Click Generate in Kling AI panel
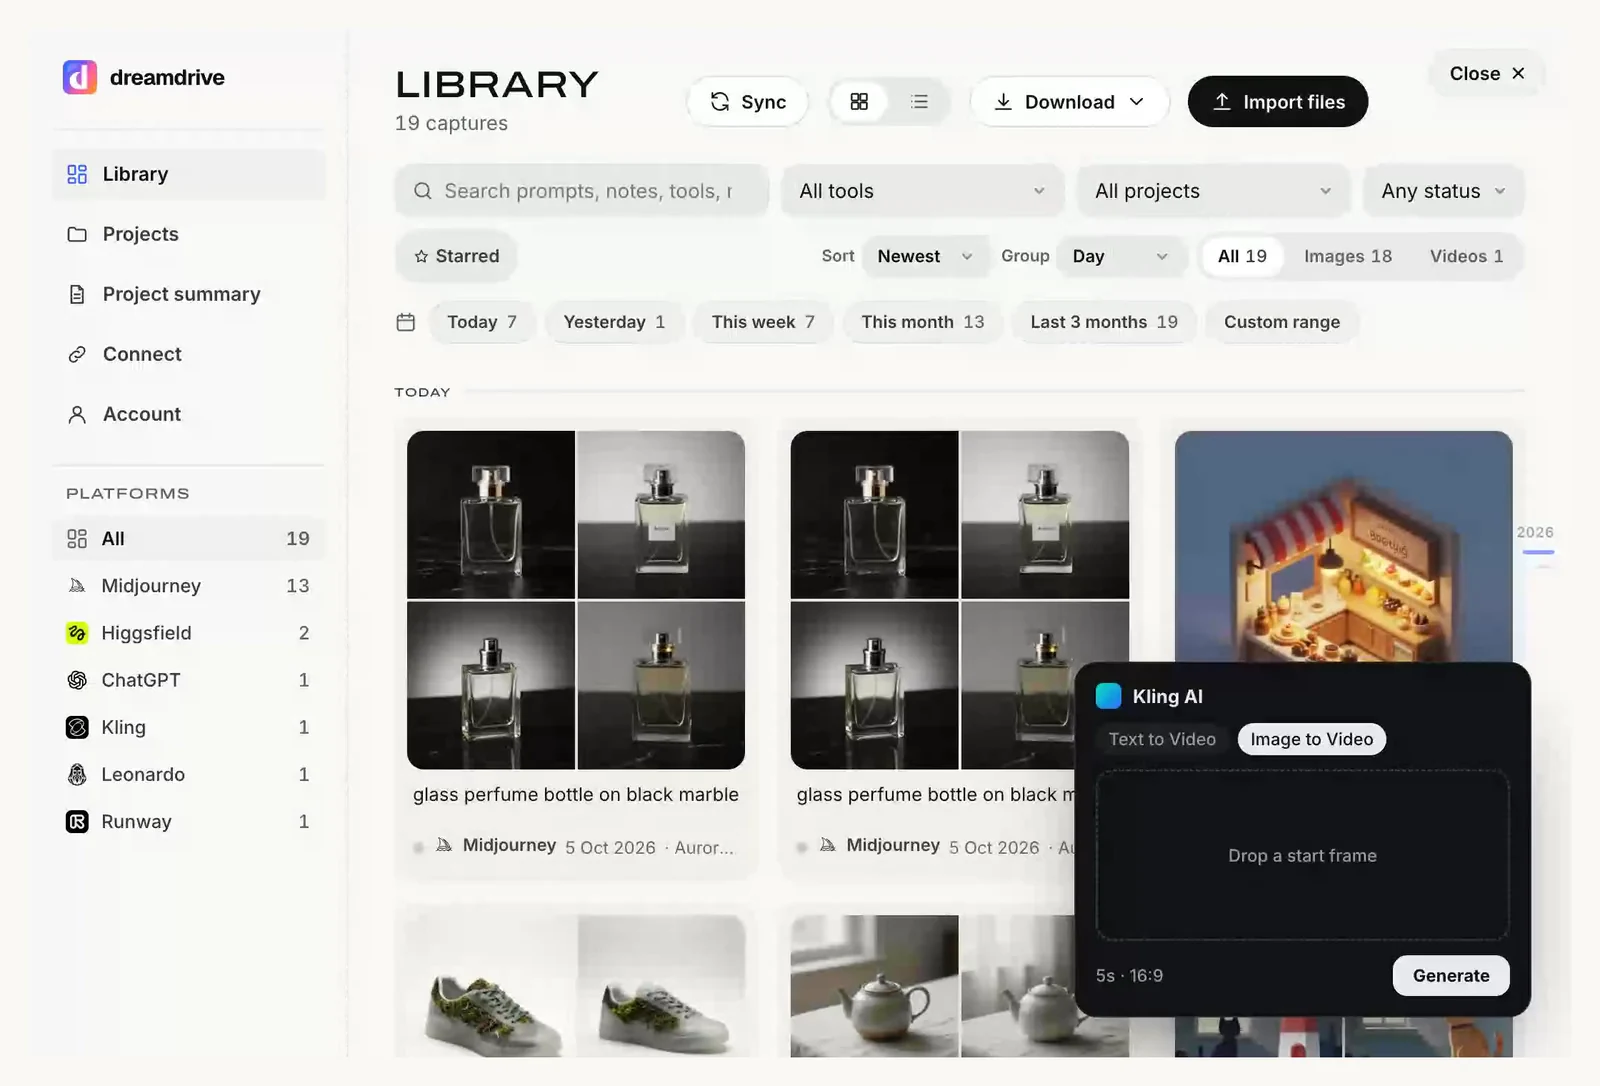 (1451, 976)
